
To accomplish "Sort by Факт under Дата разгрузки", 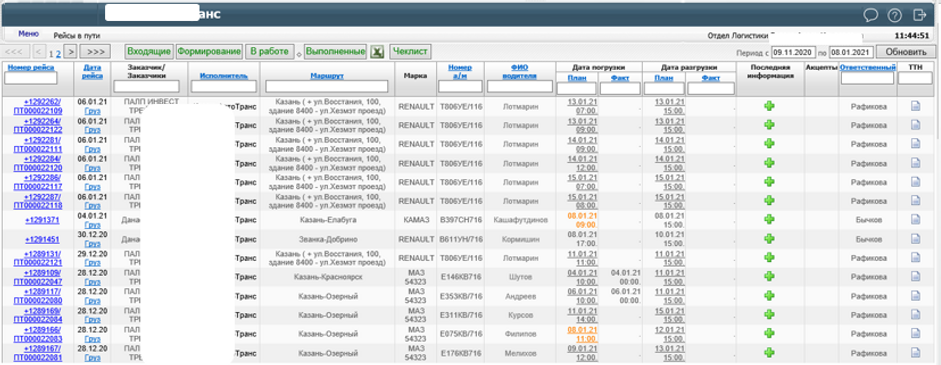I will (x=711, y=77).
